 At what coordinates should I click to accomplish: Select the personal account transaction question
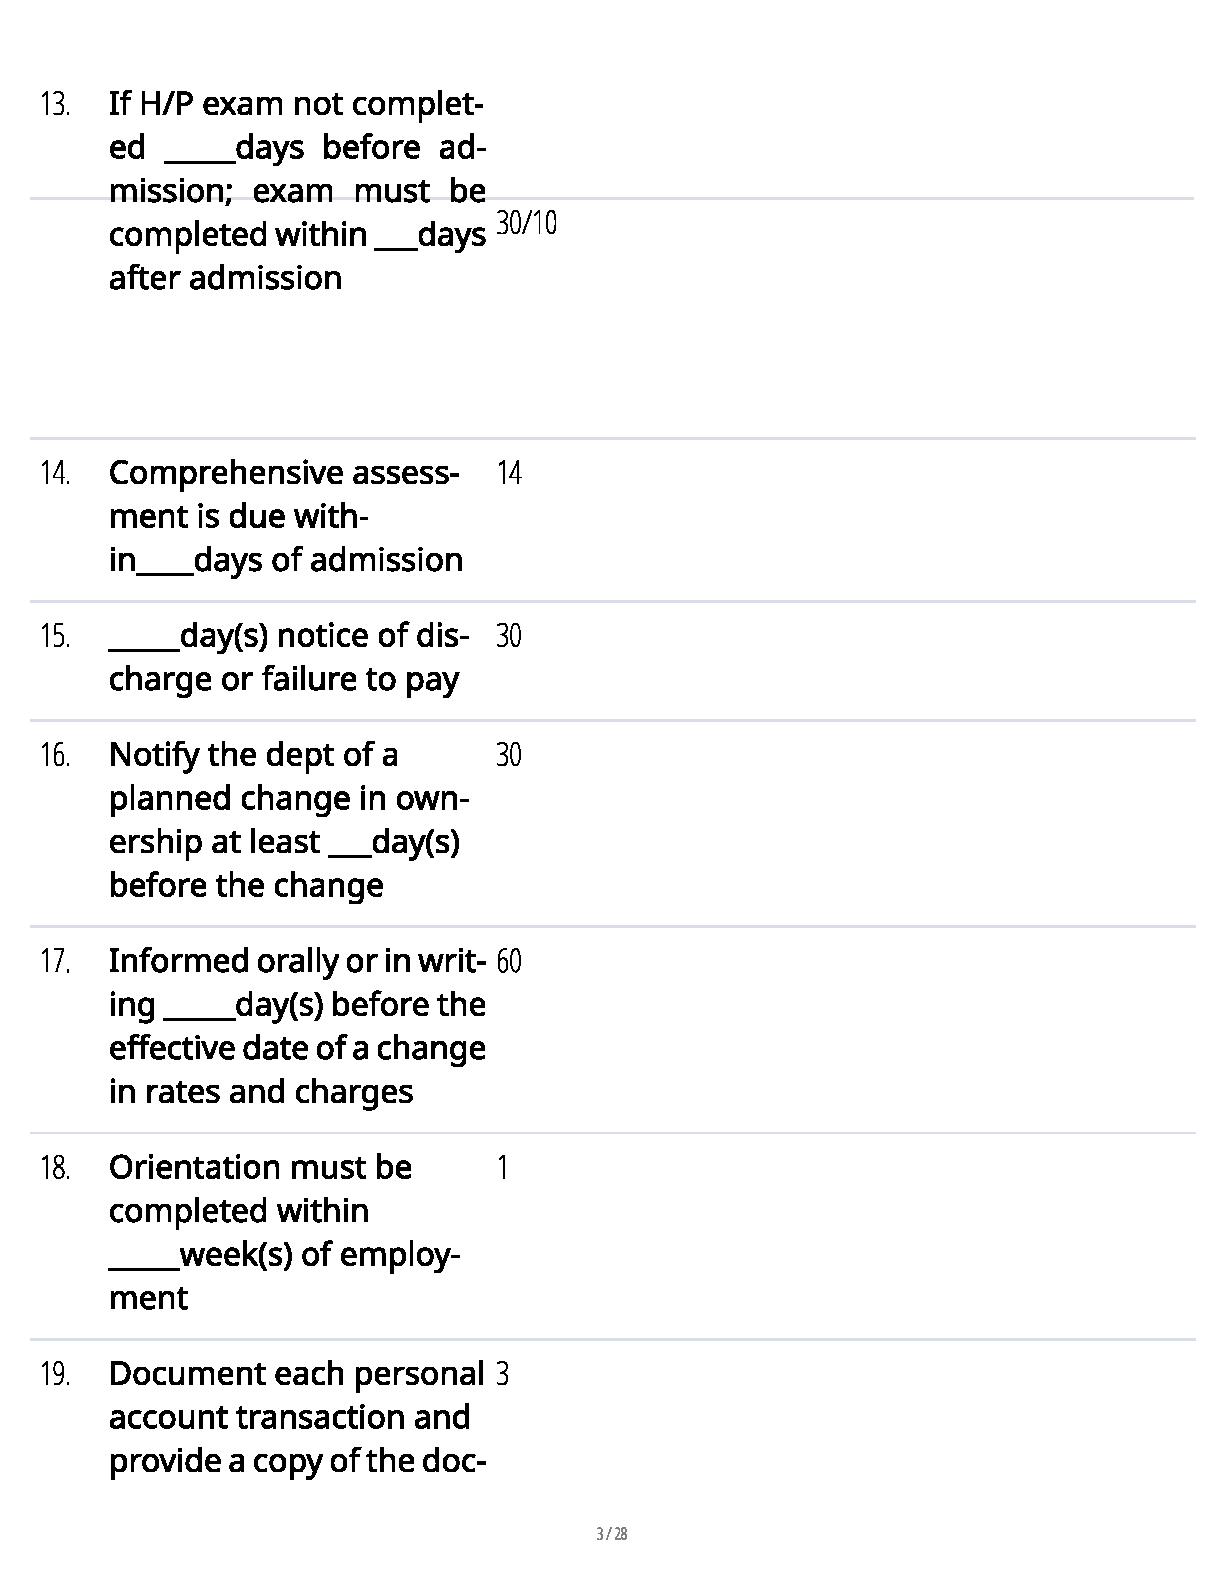point(296,1417)
